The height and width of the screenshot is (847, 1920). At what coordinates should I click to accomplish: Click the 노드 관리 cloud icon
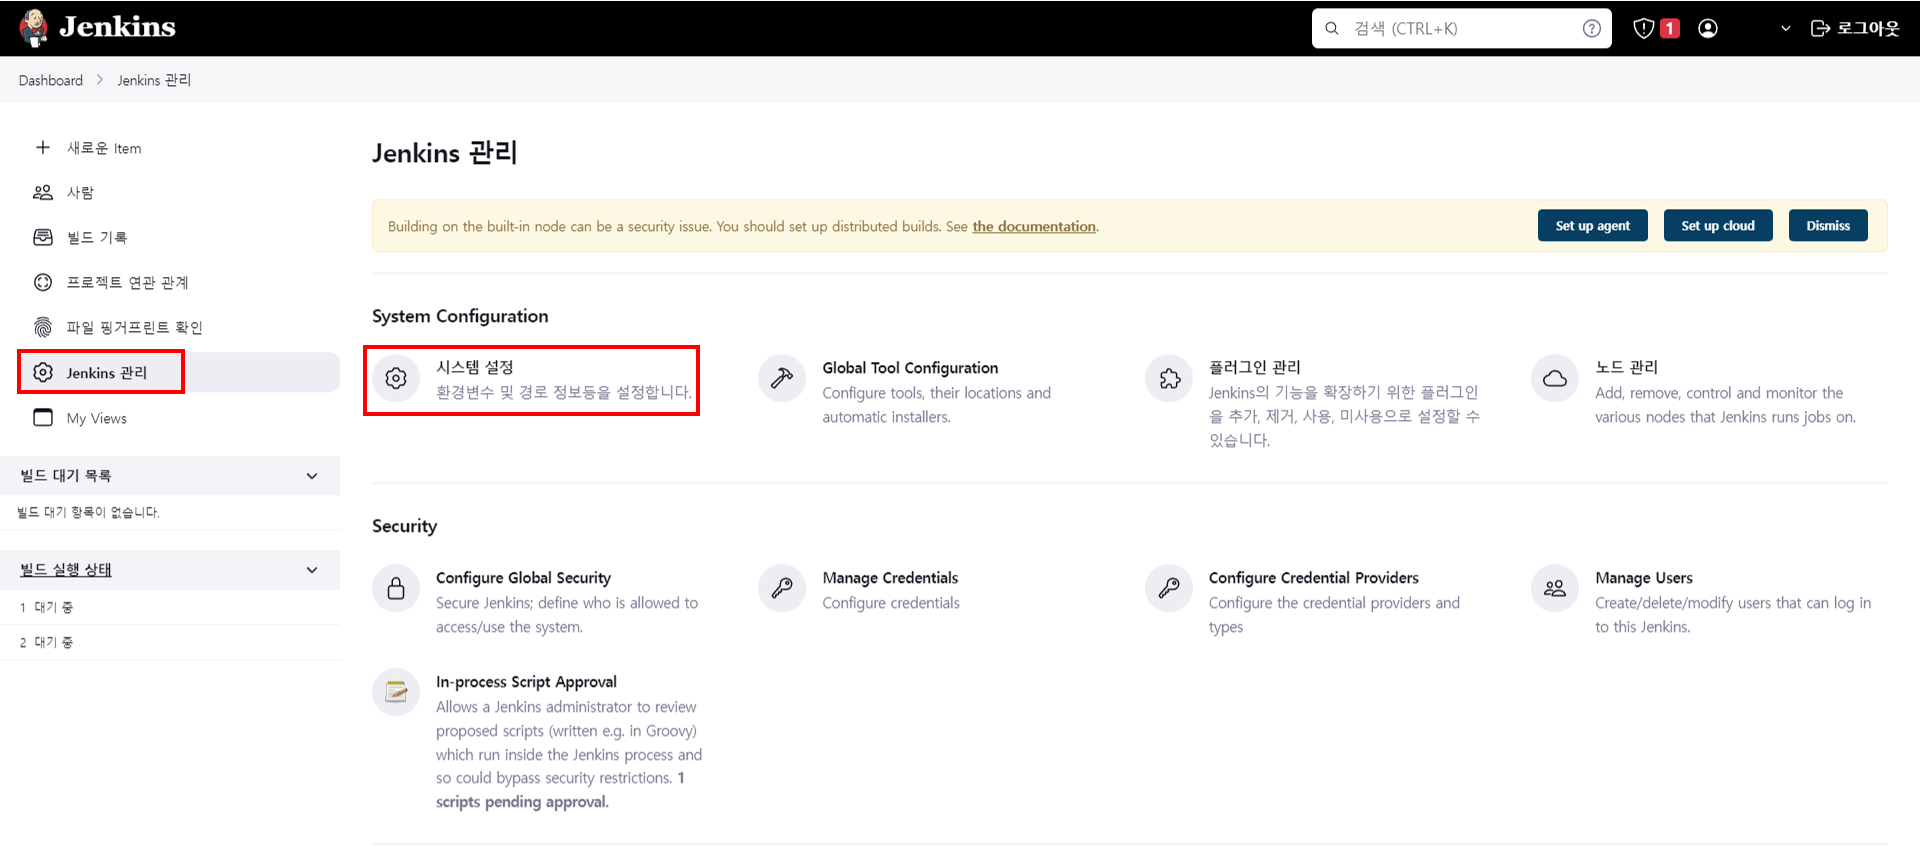pyautogui.click(x=1555, y=378)
